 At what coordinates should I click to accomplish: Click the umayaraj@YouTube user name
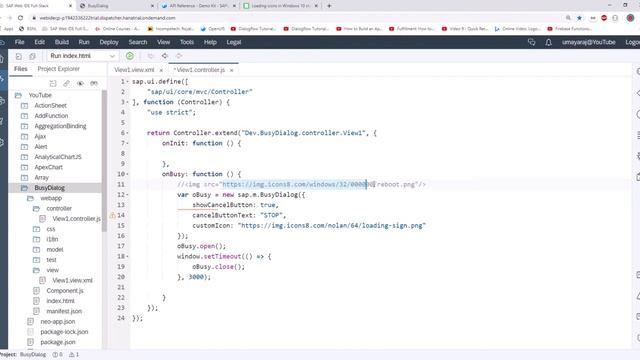click(588, 42)
